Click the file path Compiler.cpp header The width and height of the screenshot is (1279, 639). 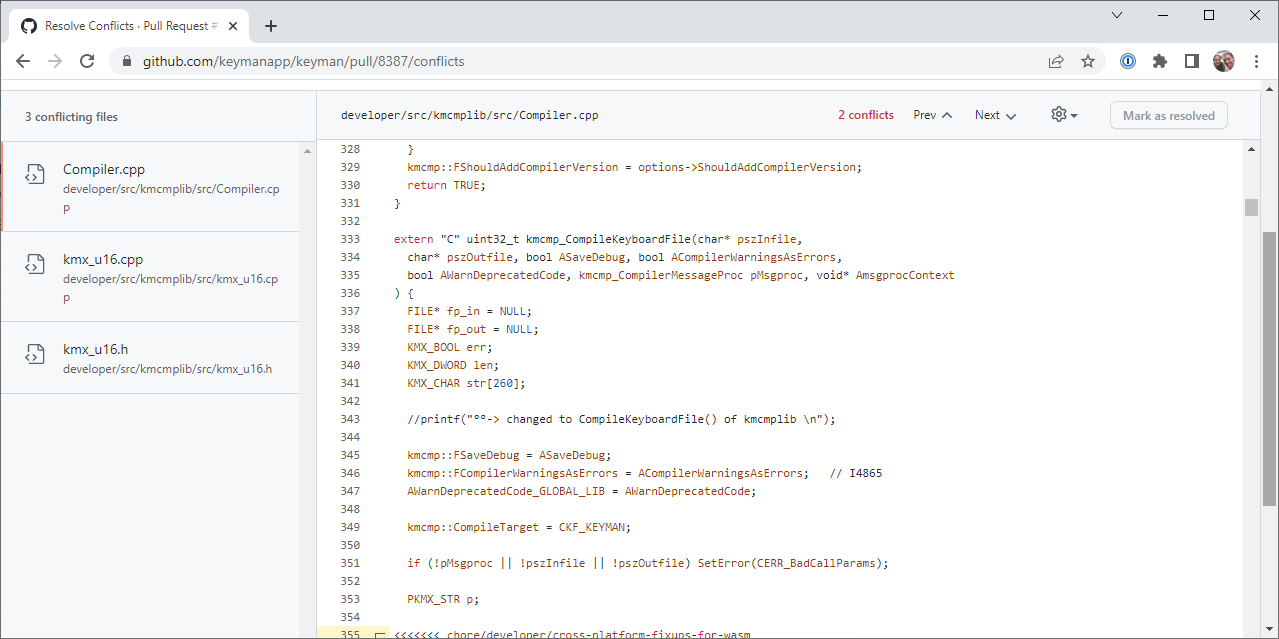click(x=470, y=115)
